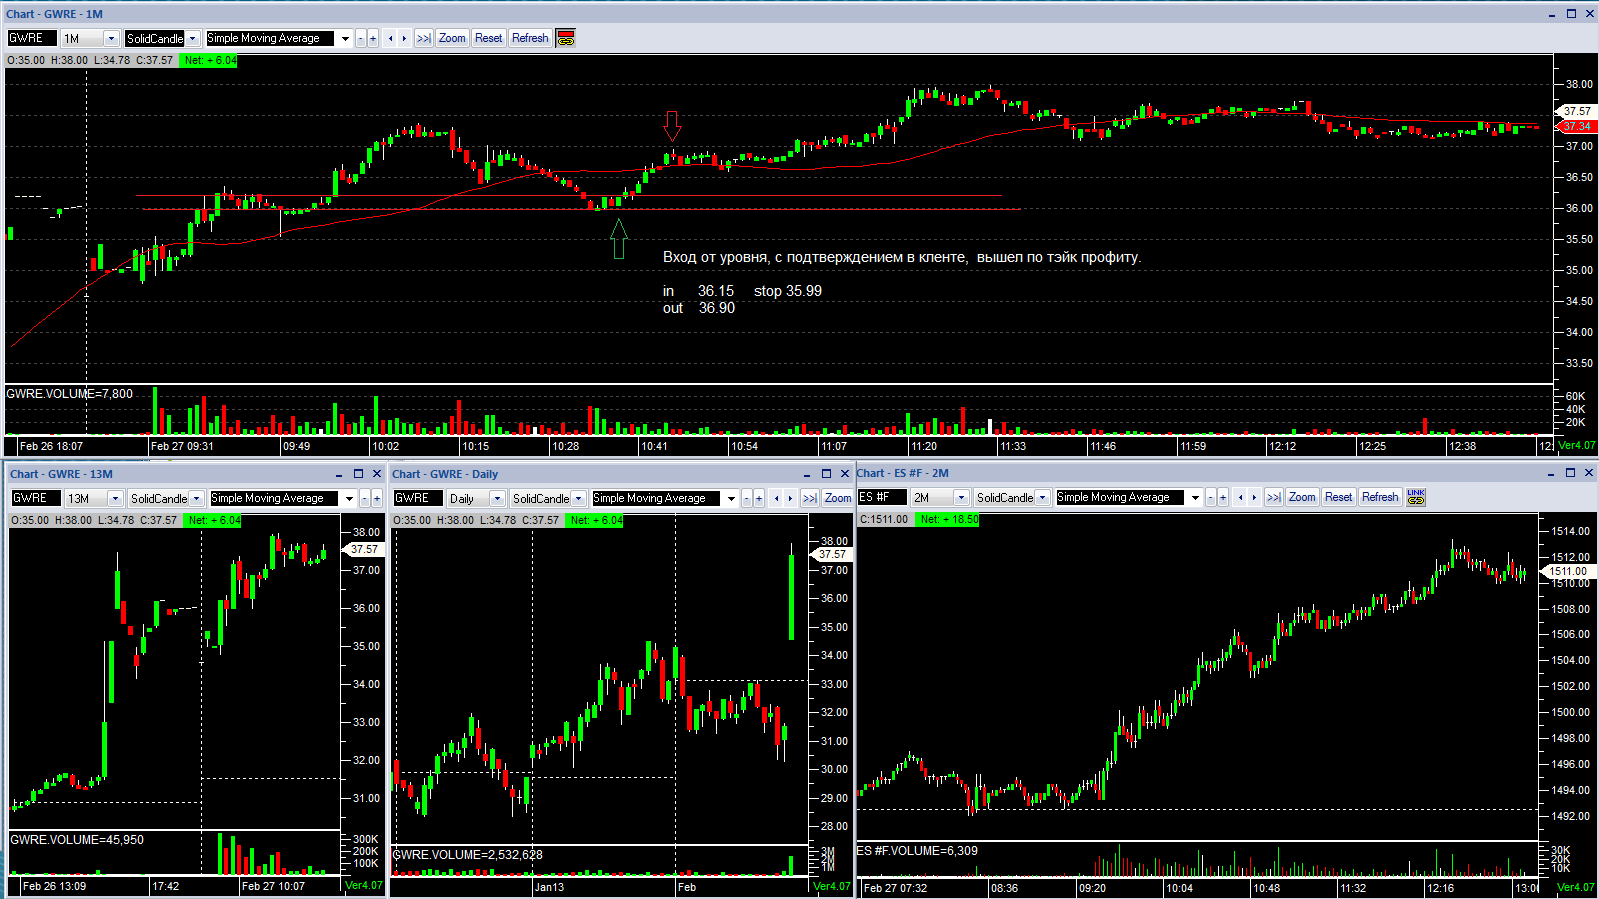Jump to latest bar in ES #F chart
Screen dimensions: 1599x899
[1274, 497]
